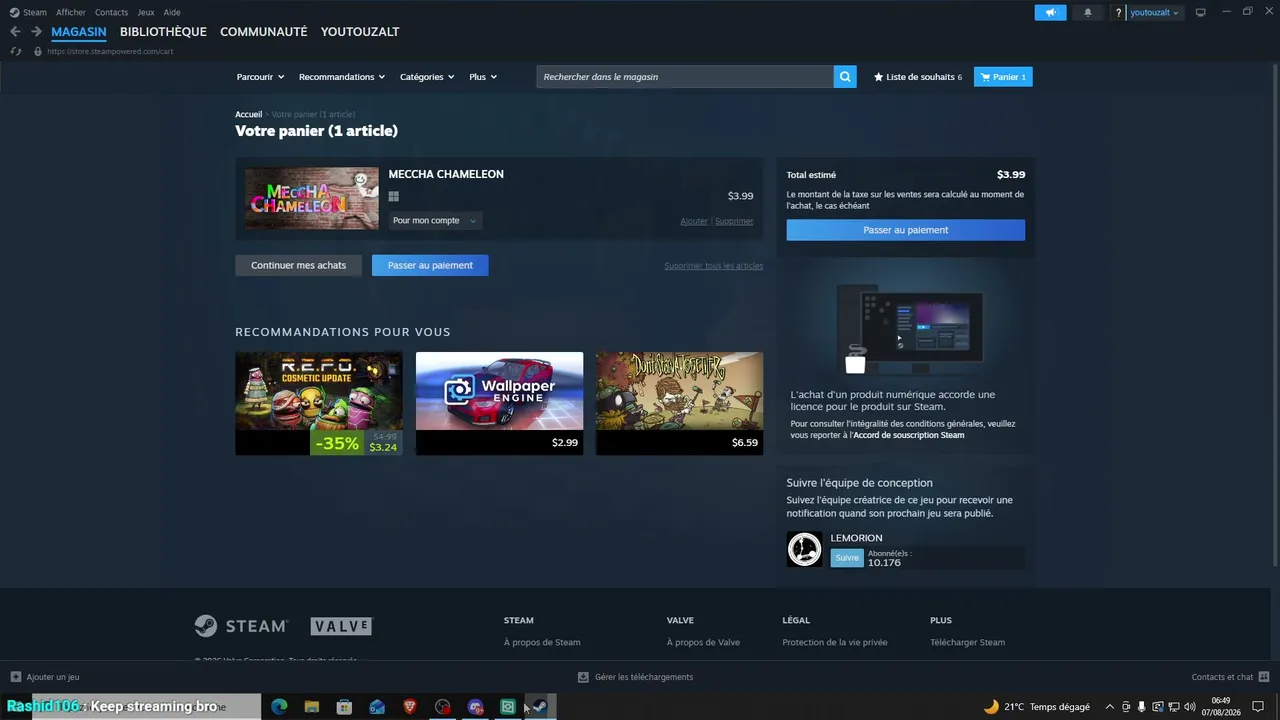Open the MECCHA CHAMELEON cart thumbnail
This screenshot has width=1280, height=720.
tap(312, 198)
